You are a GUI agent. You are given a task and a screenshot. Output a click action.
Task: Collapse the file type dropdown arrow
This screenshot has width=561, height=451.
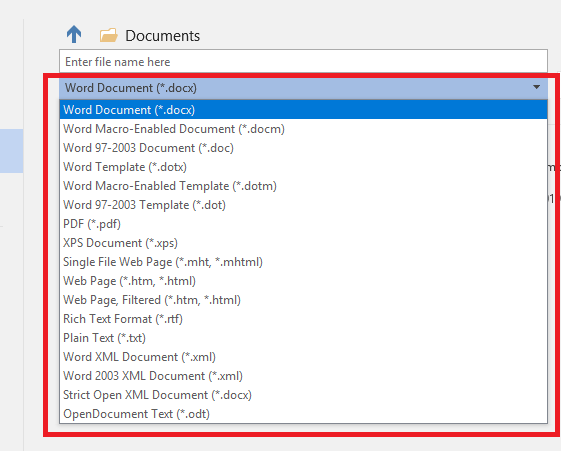(536, 87)
